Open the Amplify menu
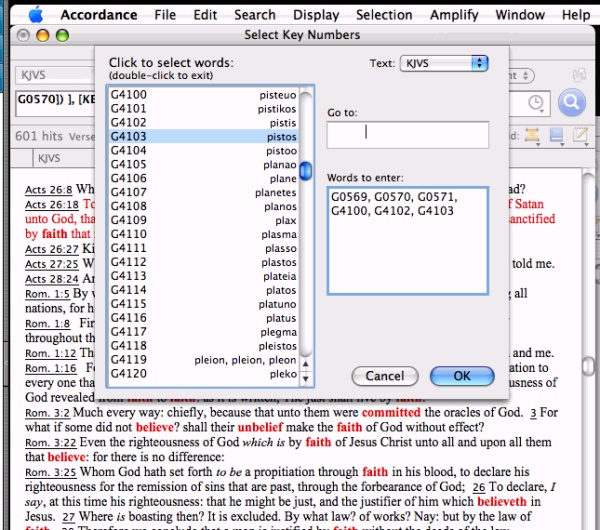Viewport: 600px width, 530px height. (454, 15)
